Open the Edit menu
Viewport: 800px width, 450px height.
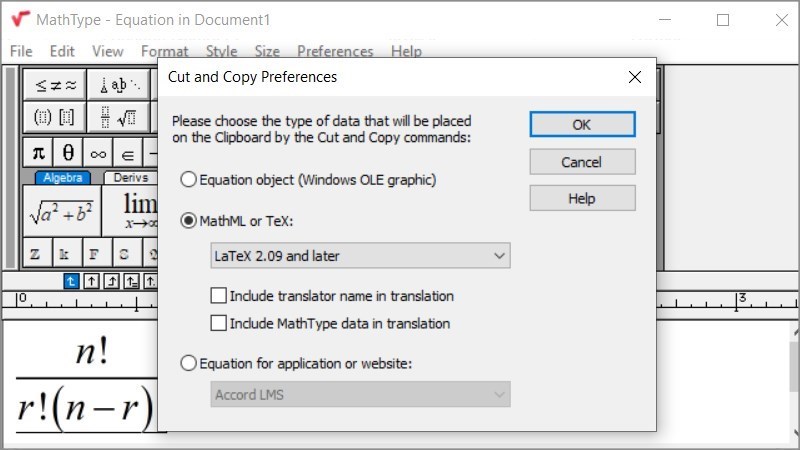(x=62, y=51)
